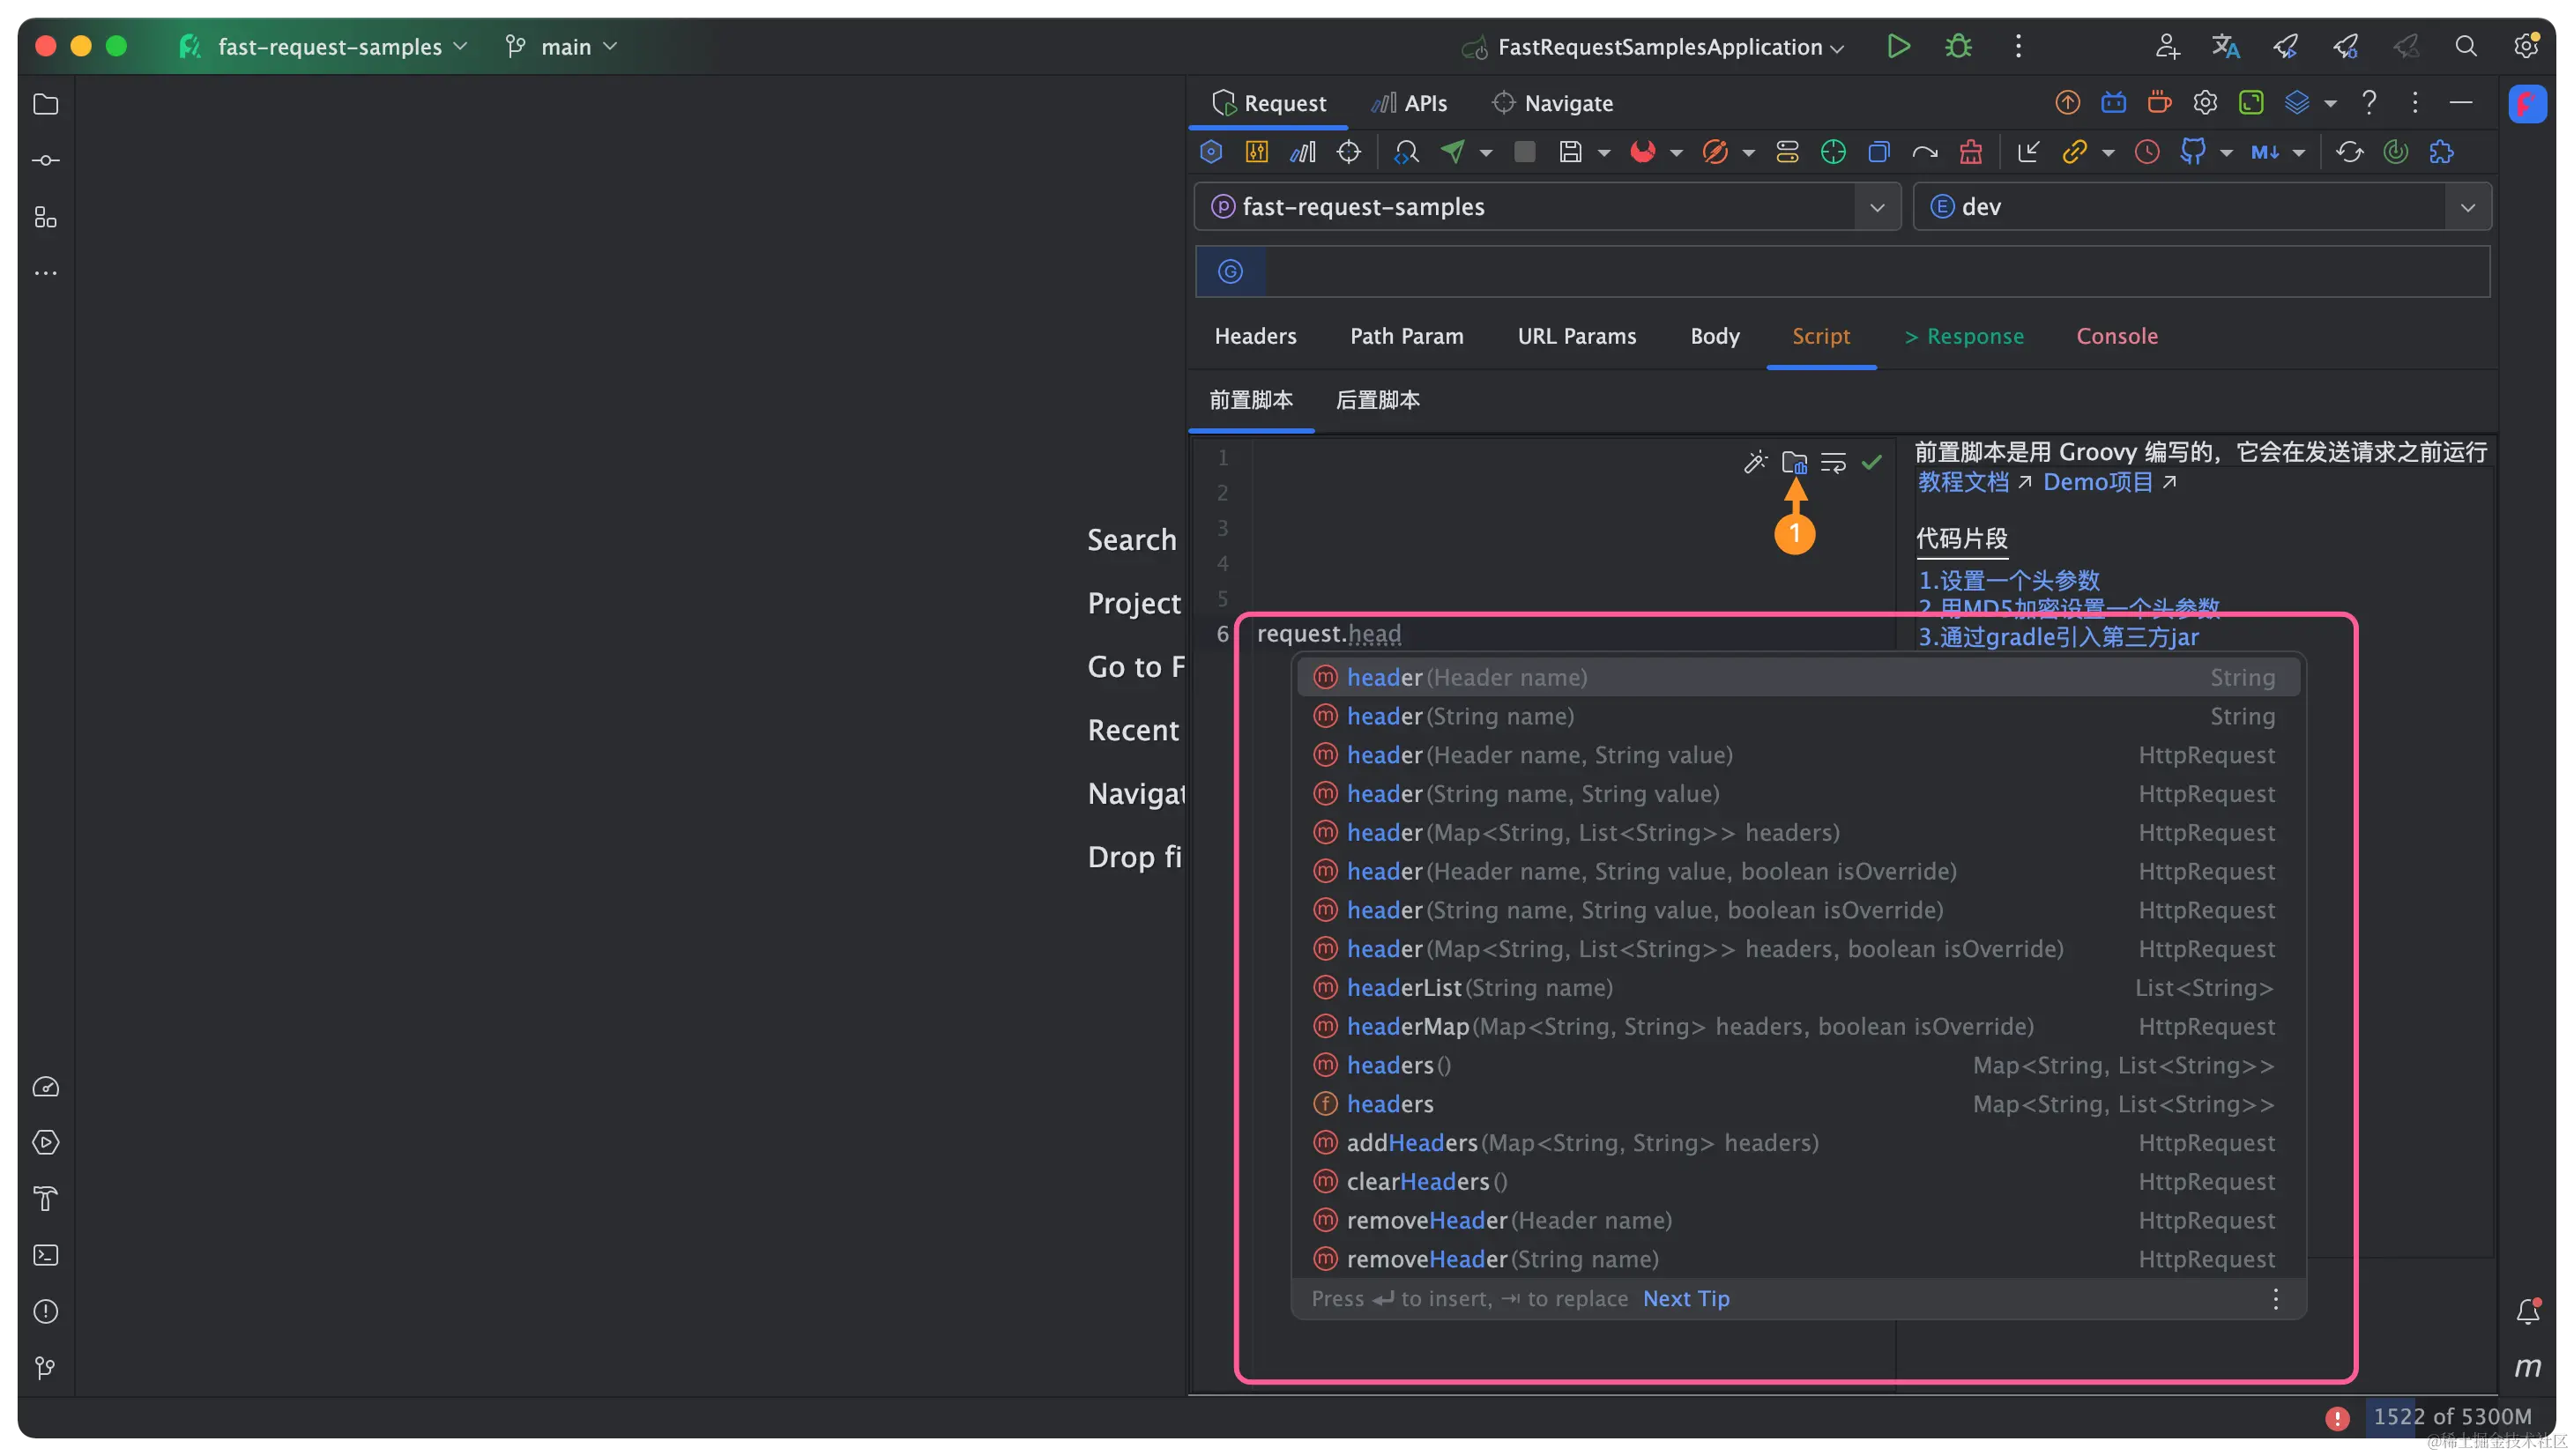Click the coffee donate icon
The image size is (2574, 1456).
tap(2157, 101)
